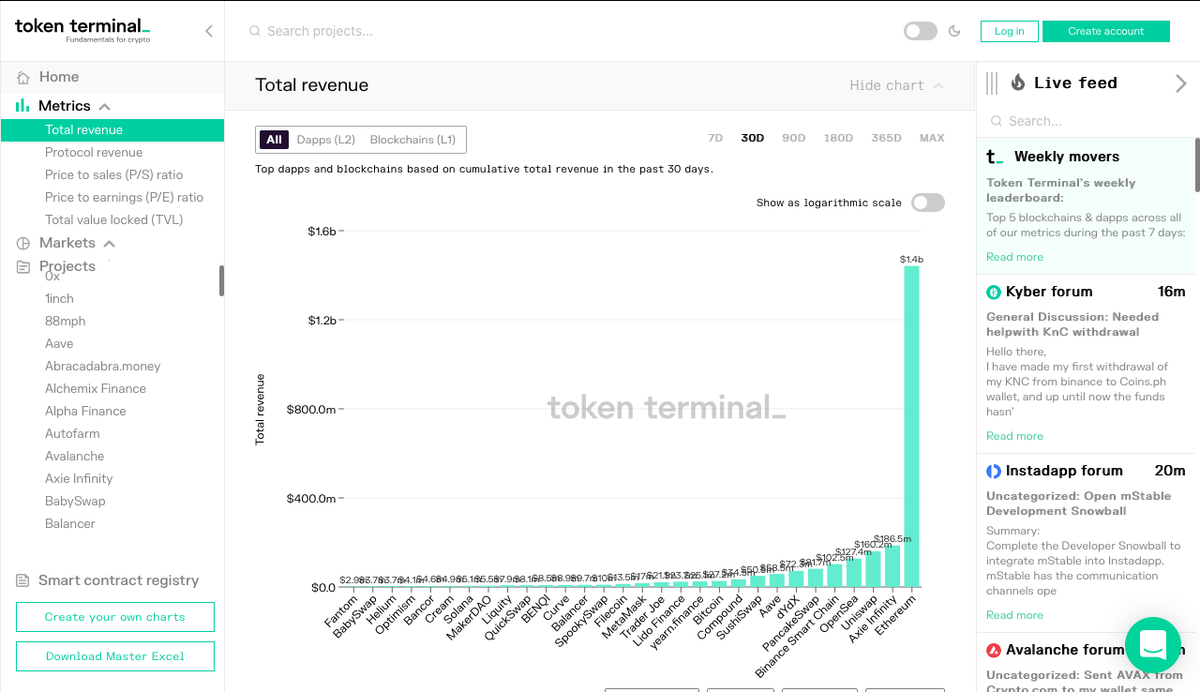Click Download Master Excel button
Viewport: 1200px width, 692px height.
pyautogui.click(x=115, y=657)
